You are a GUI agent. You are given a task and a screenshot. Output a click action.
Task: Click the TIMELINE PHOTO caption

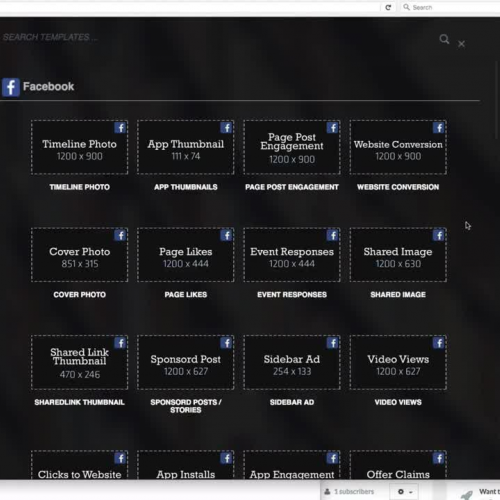tap(80, 187)
